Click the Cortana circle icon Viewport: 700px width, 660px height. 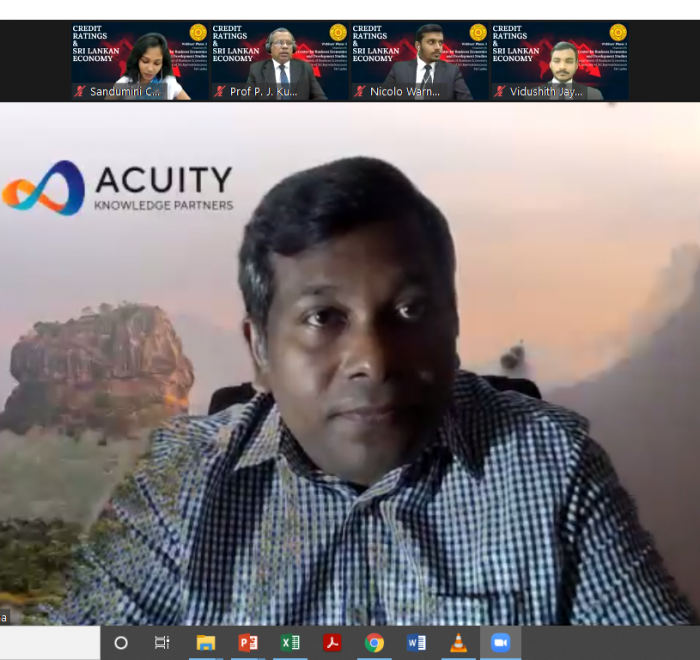(x=121, y=643)
